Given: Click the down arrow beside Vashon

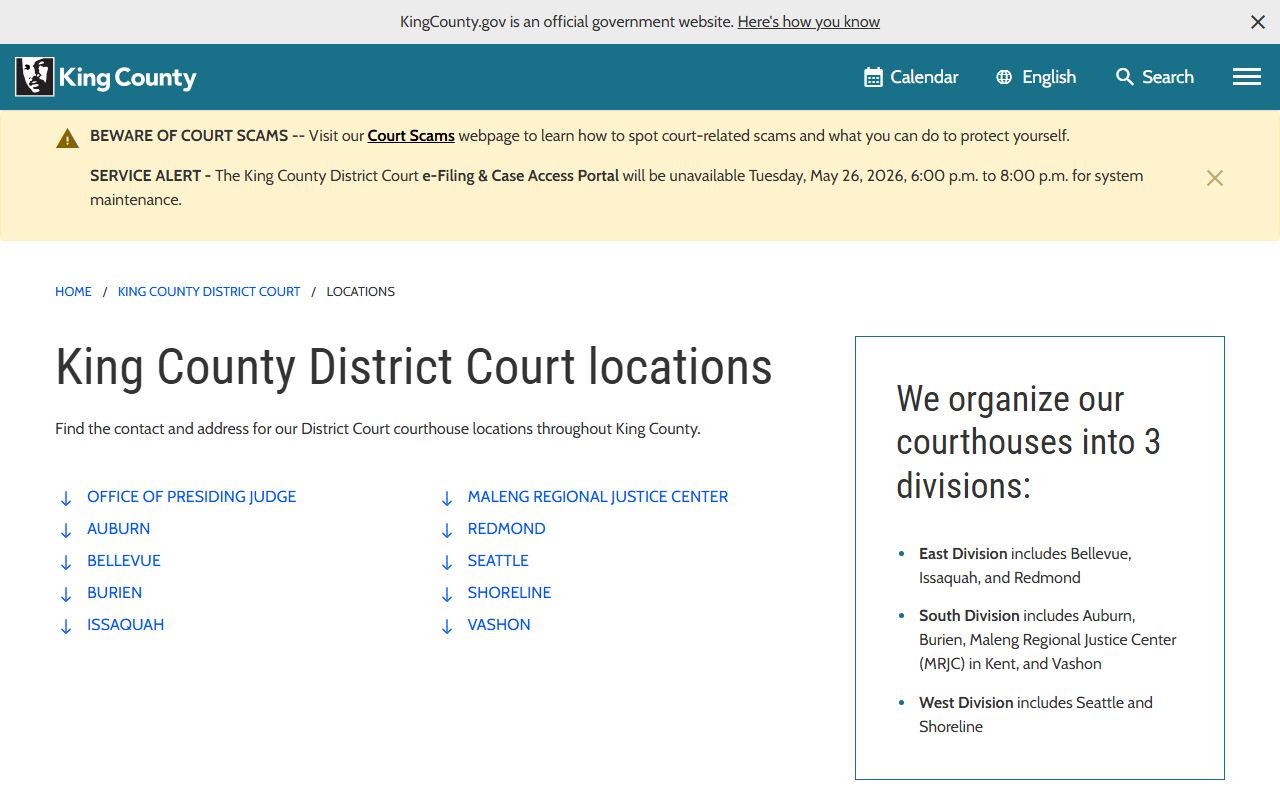Looking at the screenshot, I should click(x=447, y=626).
